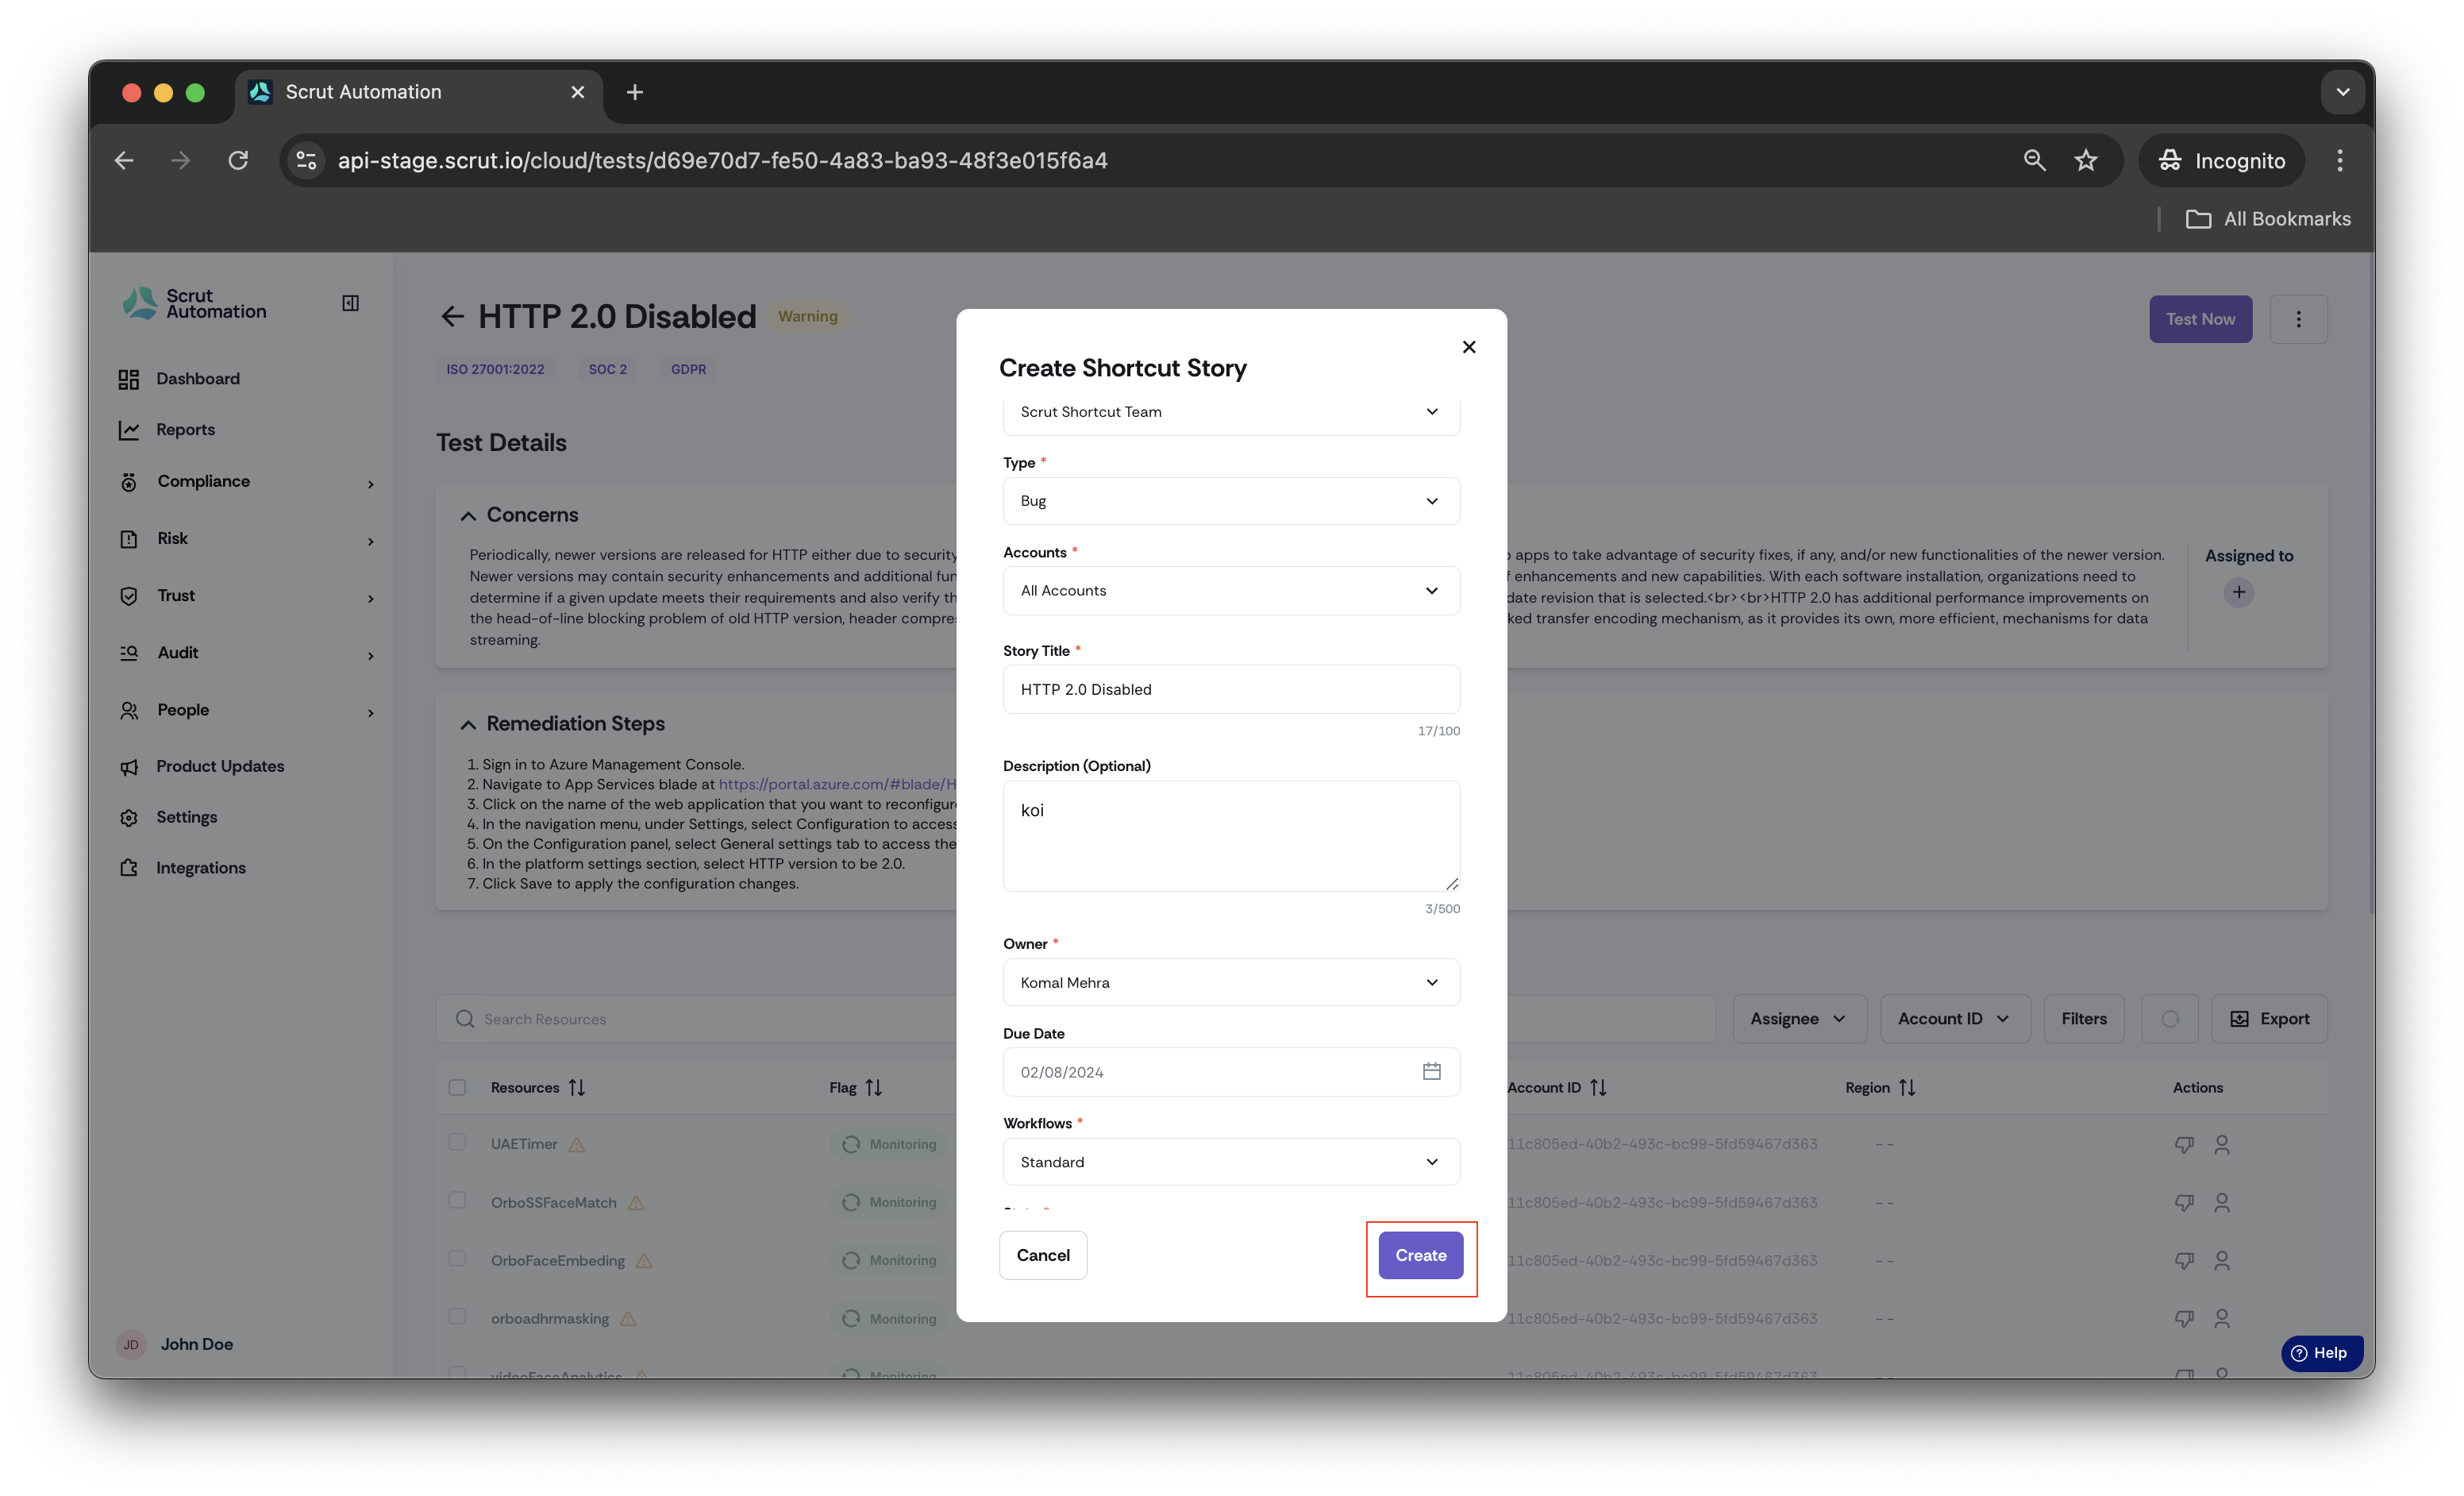The height and width of the screenshot is (1496, 2464).
Task: Click the Cancel button
Action: [x=1042, y=1255]
